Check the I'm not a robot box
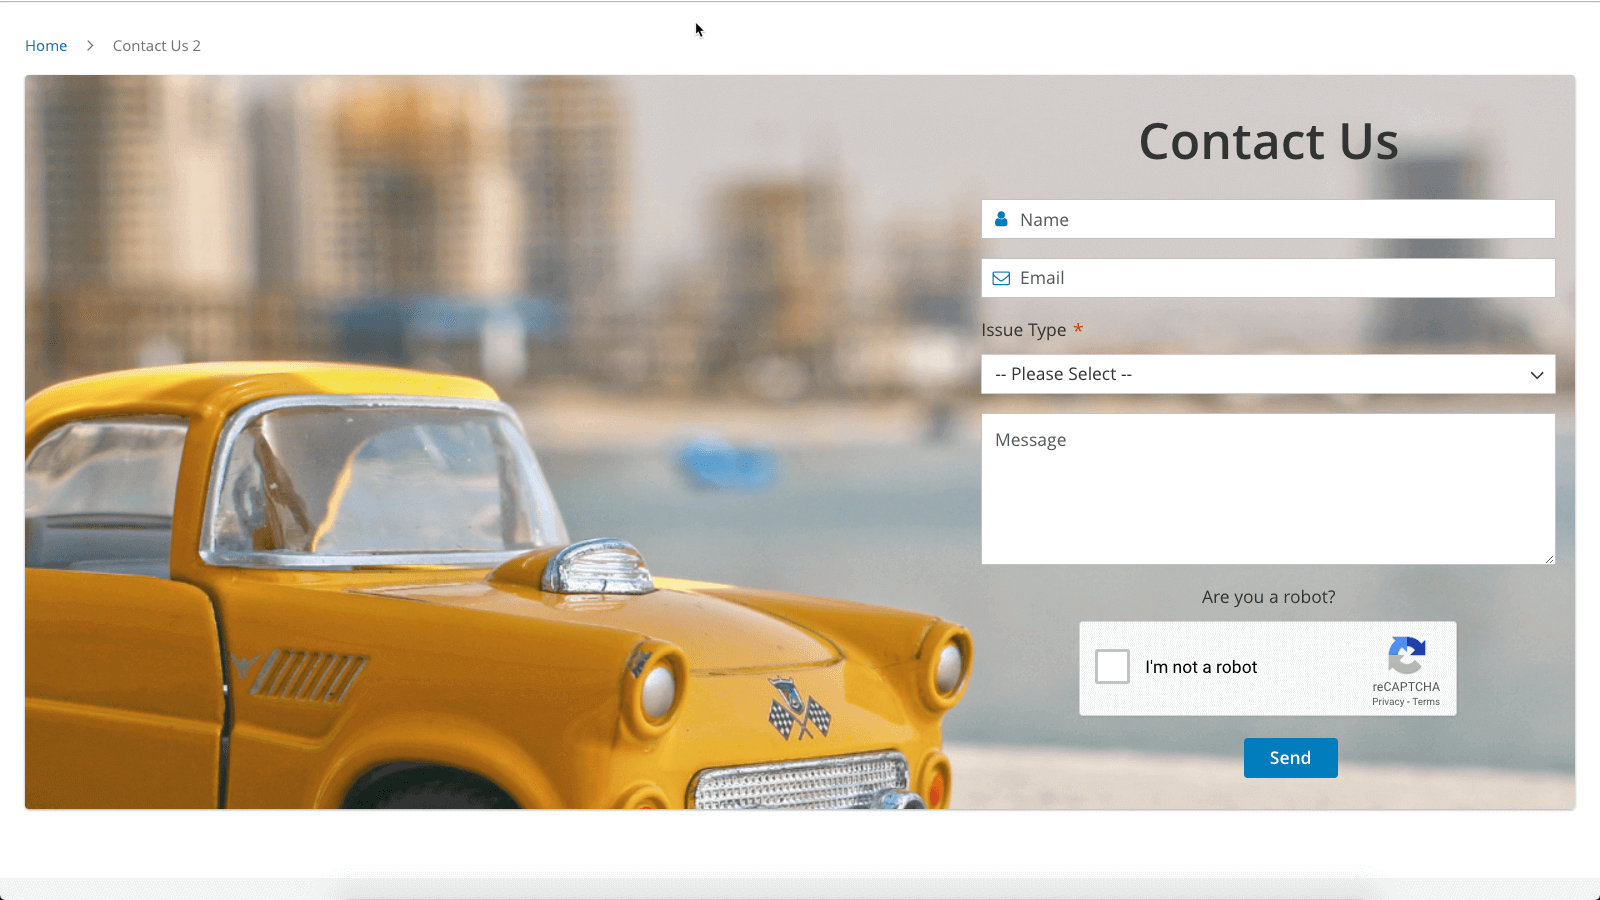This screenshot has width=1600, height=900. click(x=1112, y=666)
